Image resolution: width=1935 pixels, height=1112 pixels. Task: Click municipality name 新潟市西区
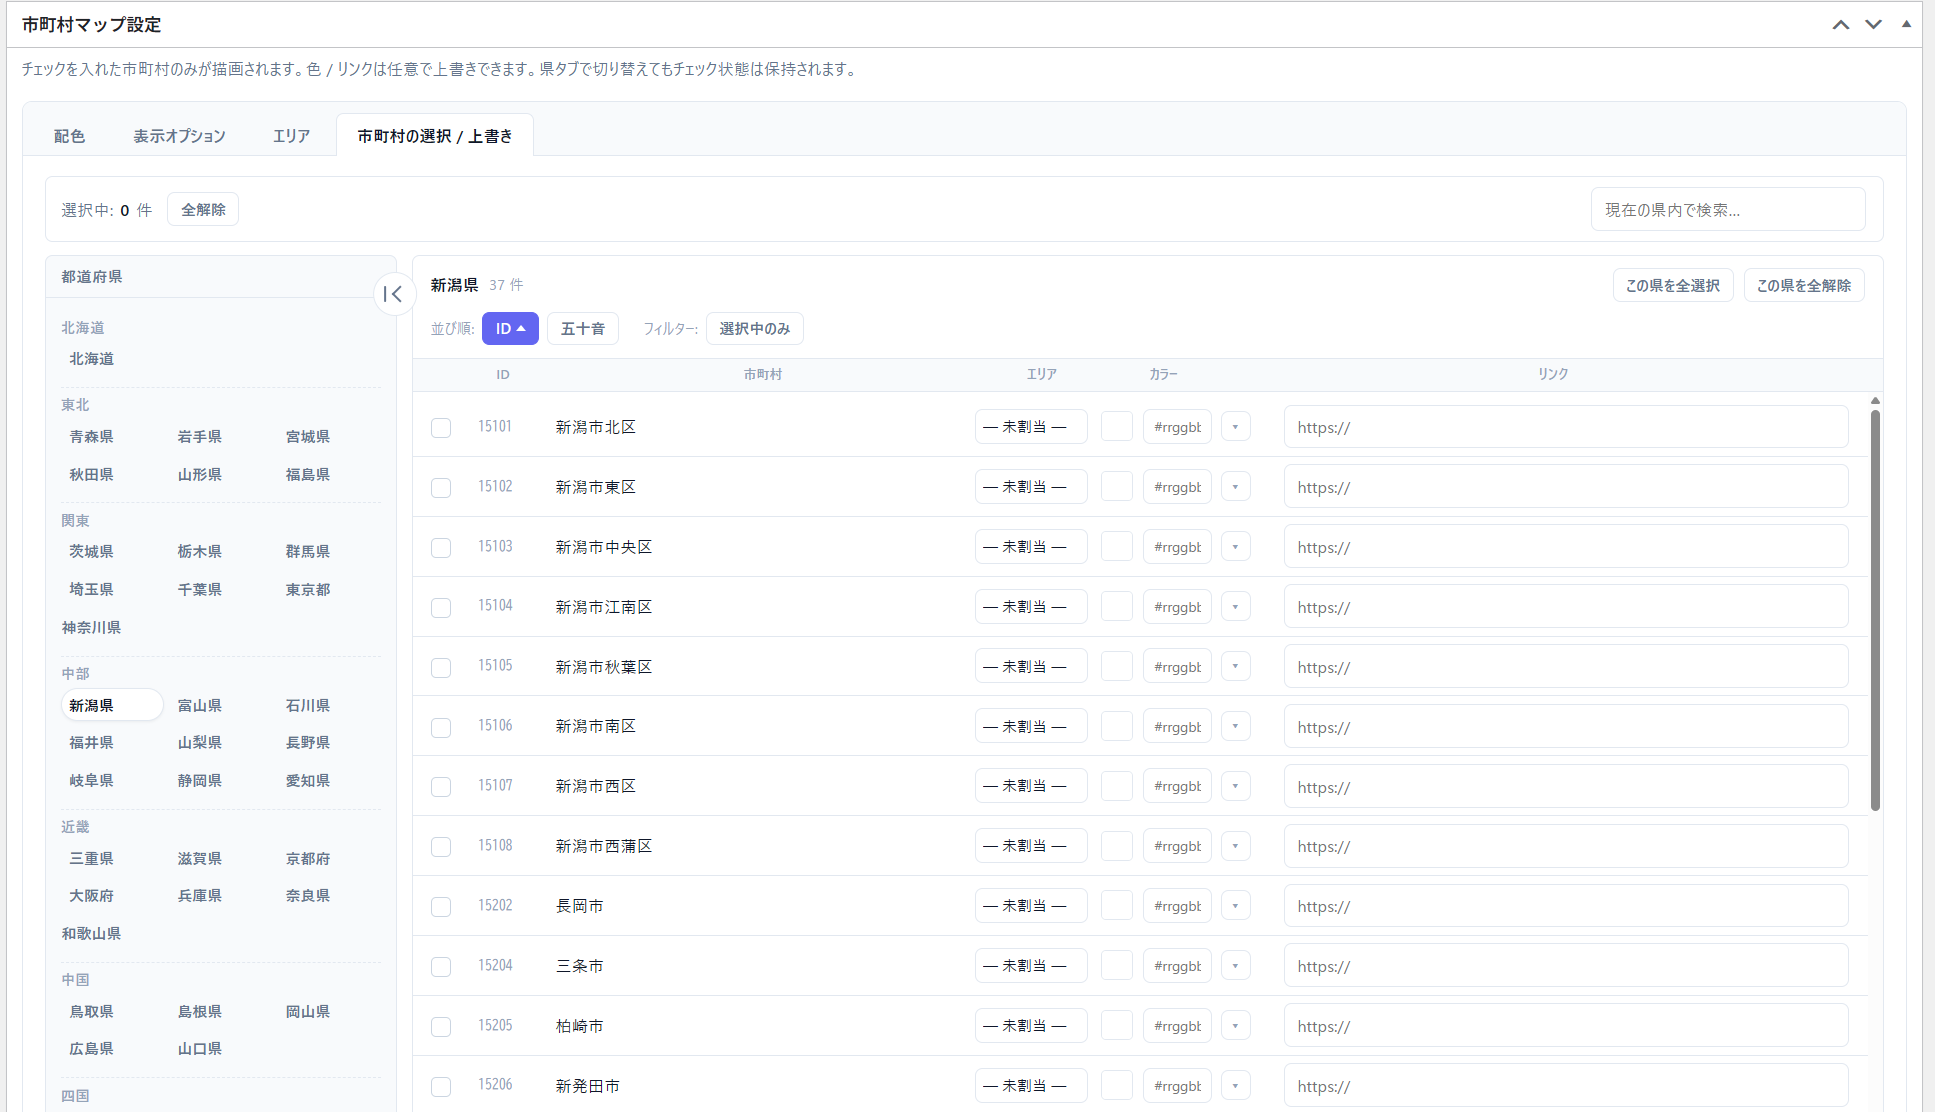596,787
